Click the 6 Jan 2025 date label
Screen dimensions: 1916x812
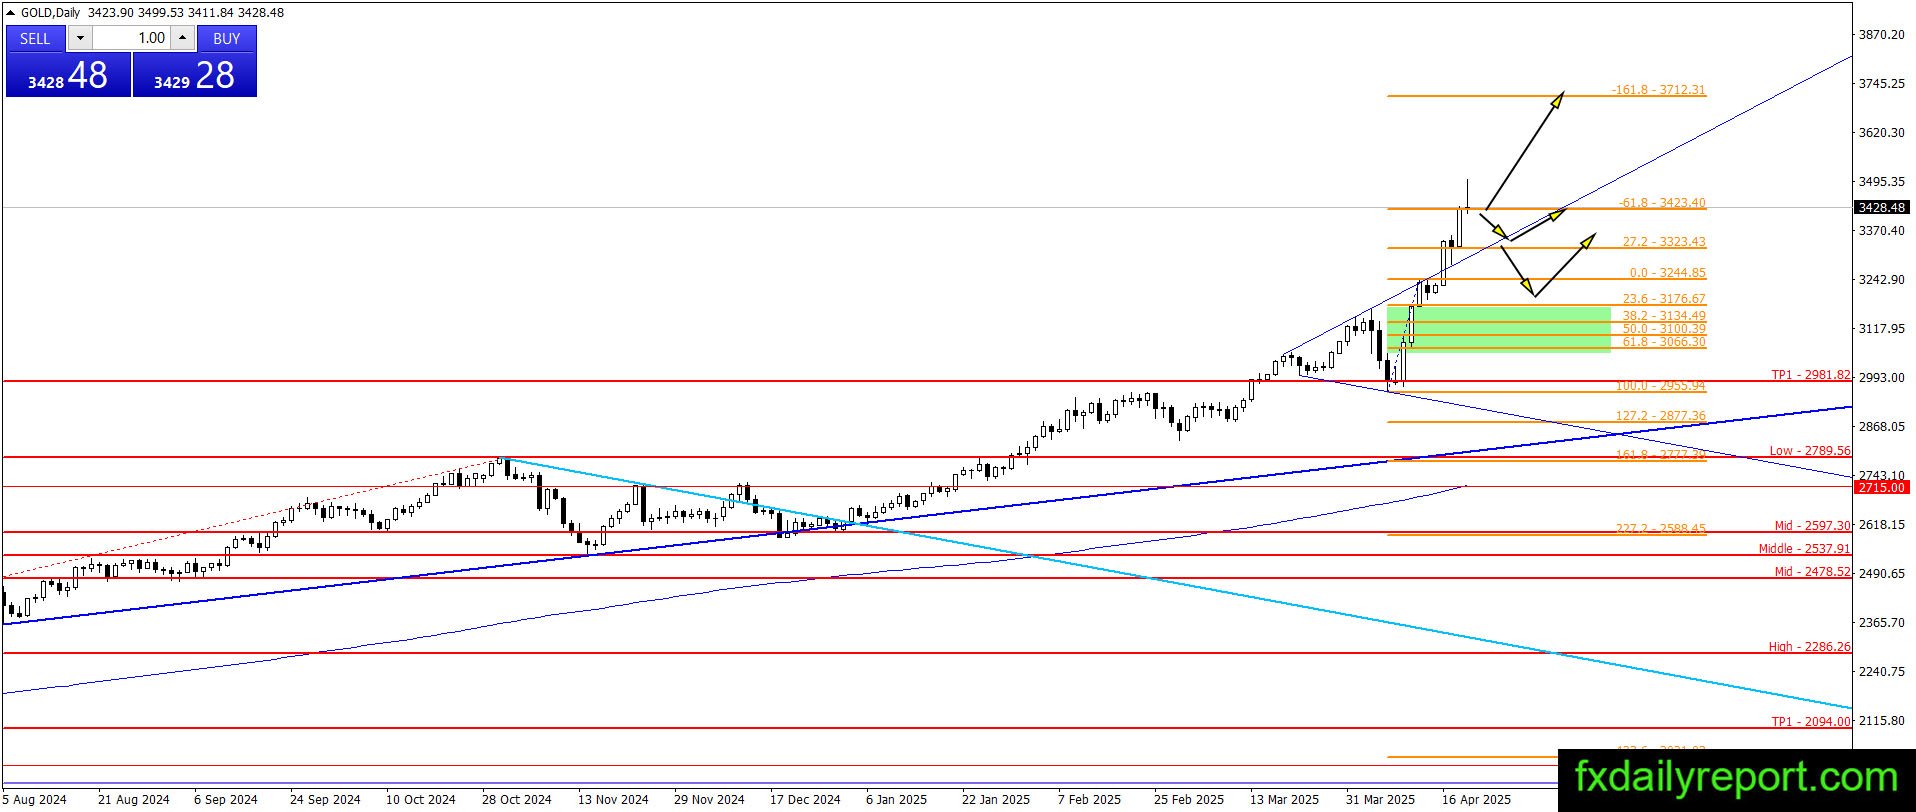click(x=897, y=800)
